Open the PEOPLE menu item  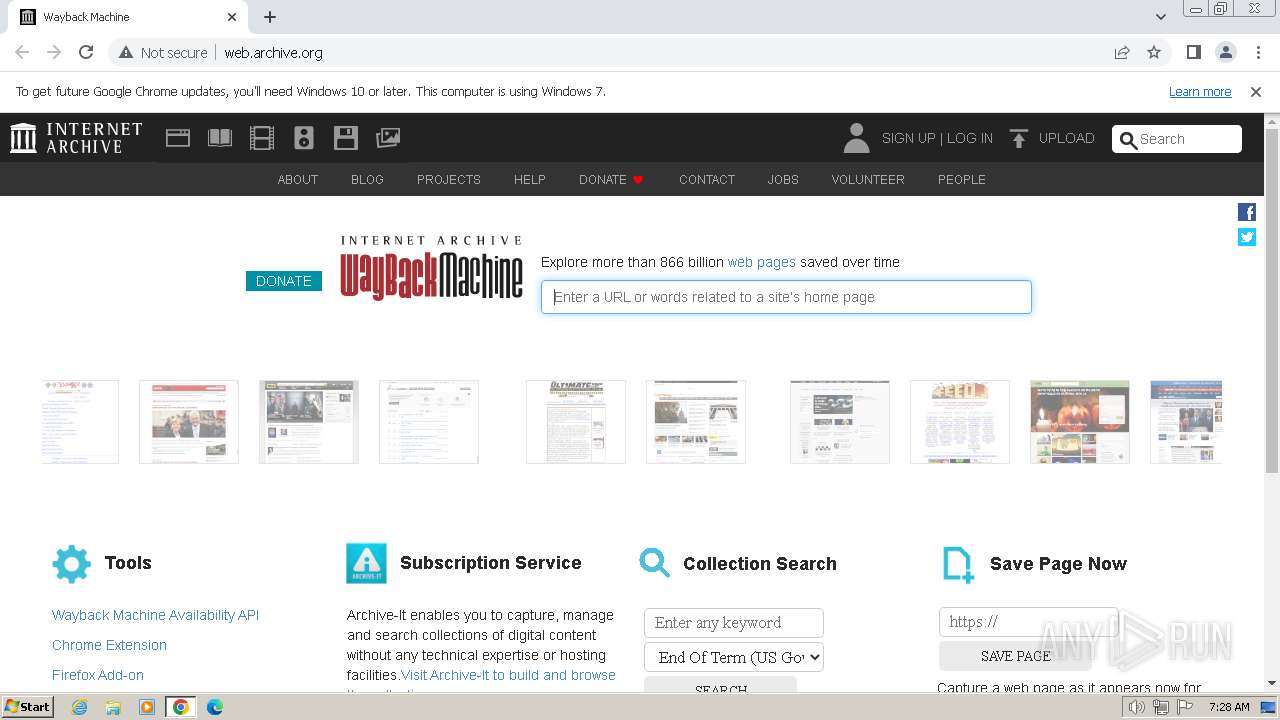(962, 179)
